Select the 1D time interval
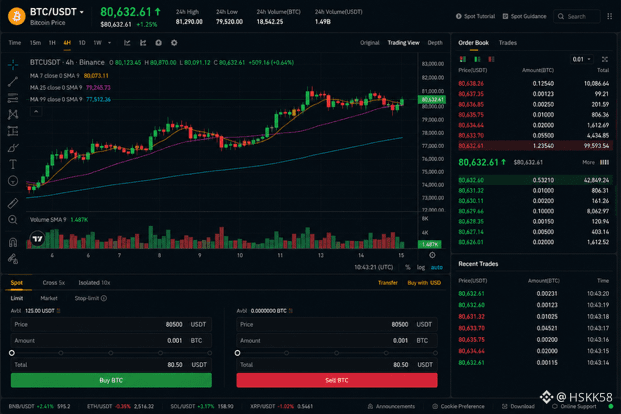 82,43
